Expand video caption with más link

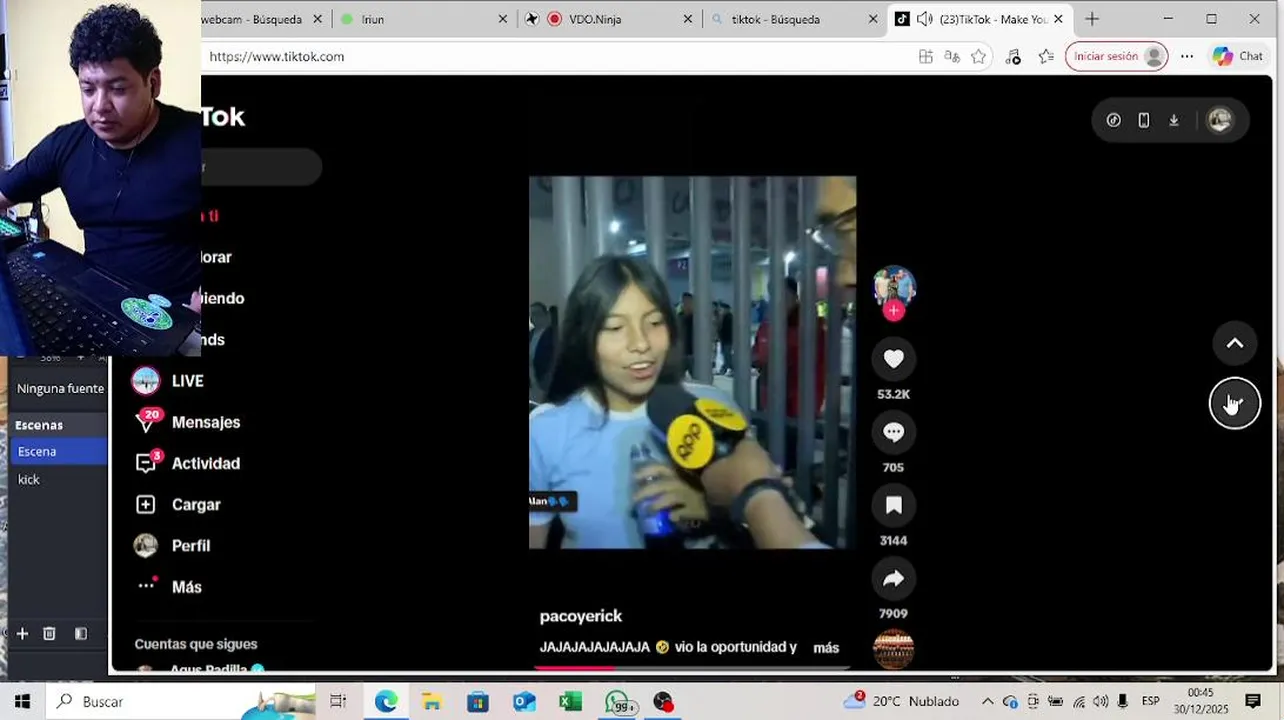tap(826, 648)
